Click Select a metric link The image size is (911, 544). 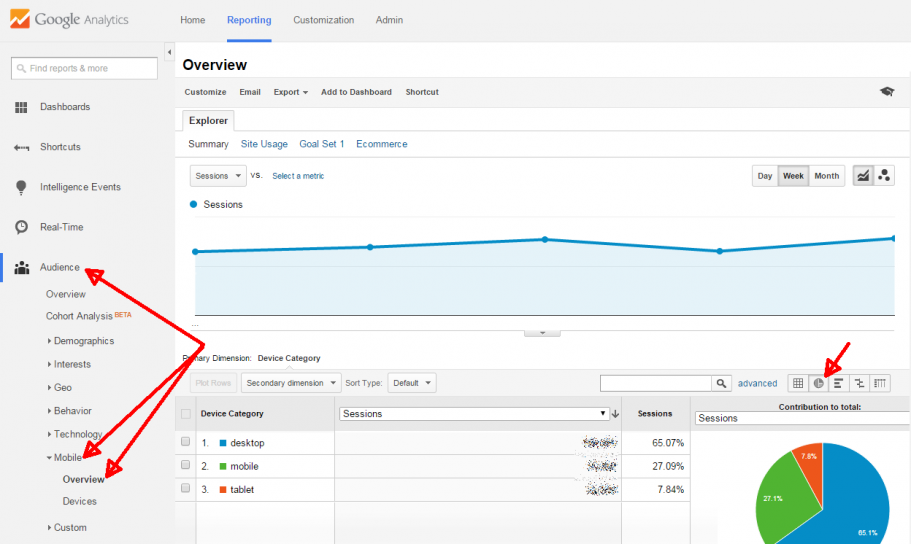point(298,176)
